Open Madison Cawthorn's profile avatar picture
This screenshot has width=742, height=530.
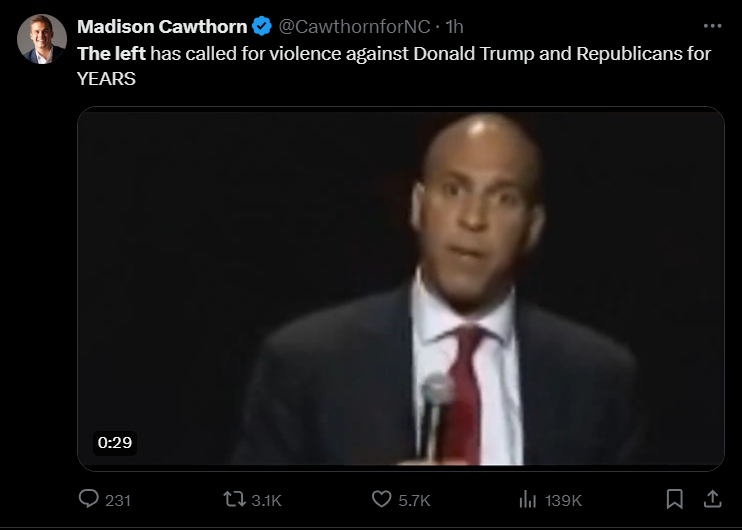click(42, 39)
